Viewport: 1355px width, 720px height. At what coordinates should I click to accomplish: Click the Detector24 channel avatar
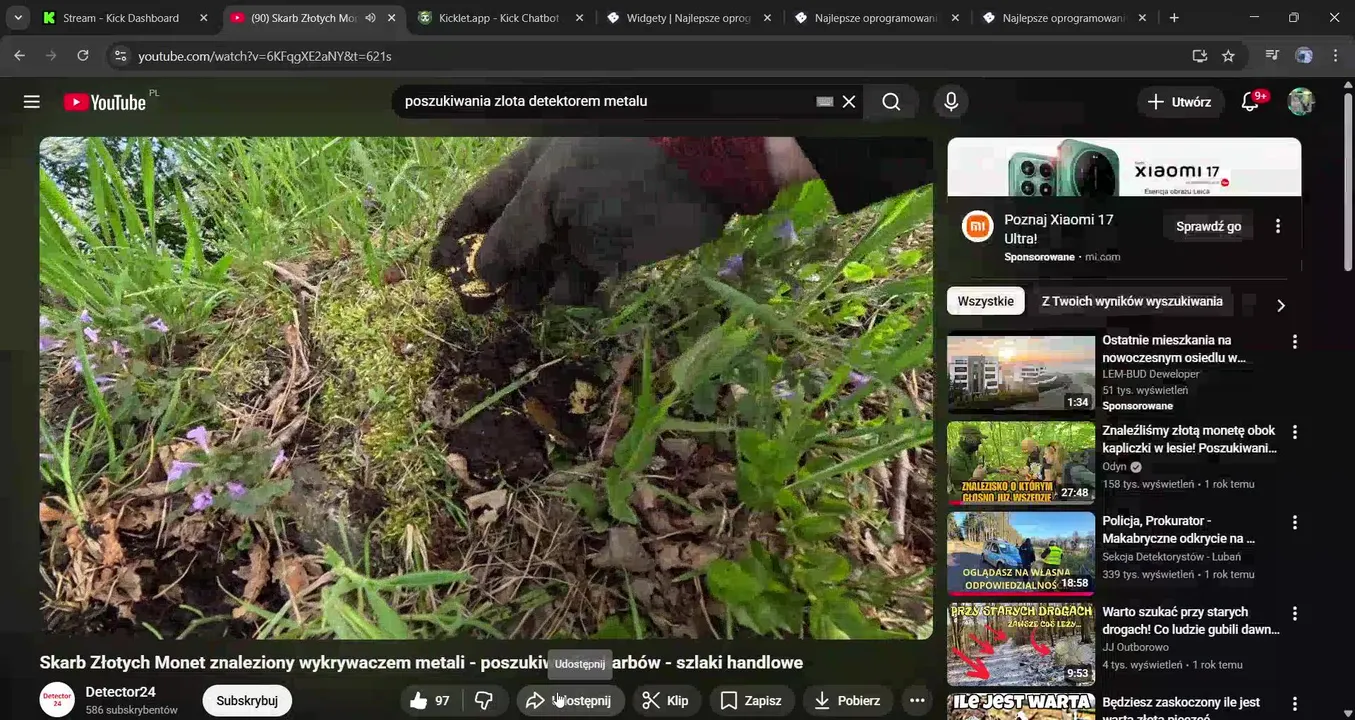pyautogui.click(x=57, y=700)
